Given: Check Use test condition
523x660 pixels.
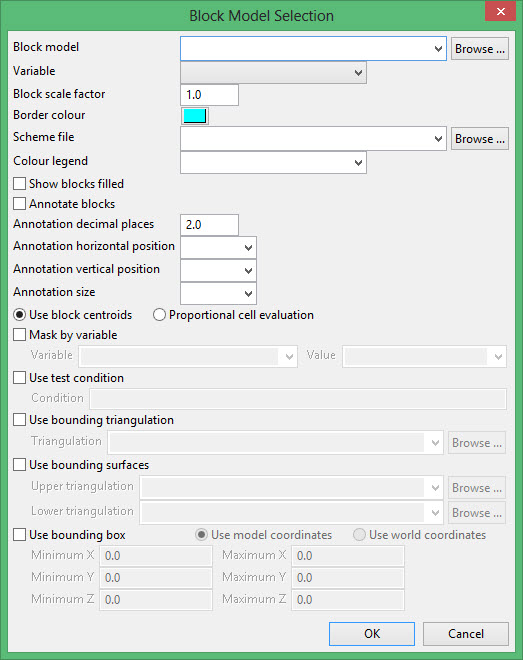Looking at the screenshot, I should 19,378.
